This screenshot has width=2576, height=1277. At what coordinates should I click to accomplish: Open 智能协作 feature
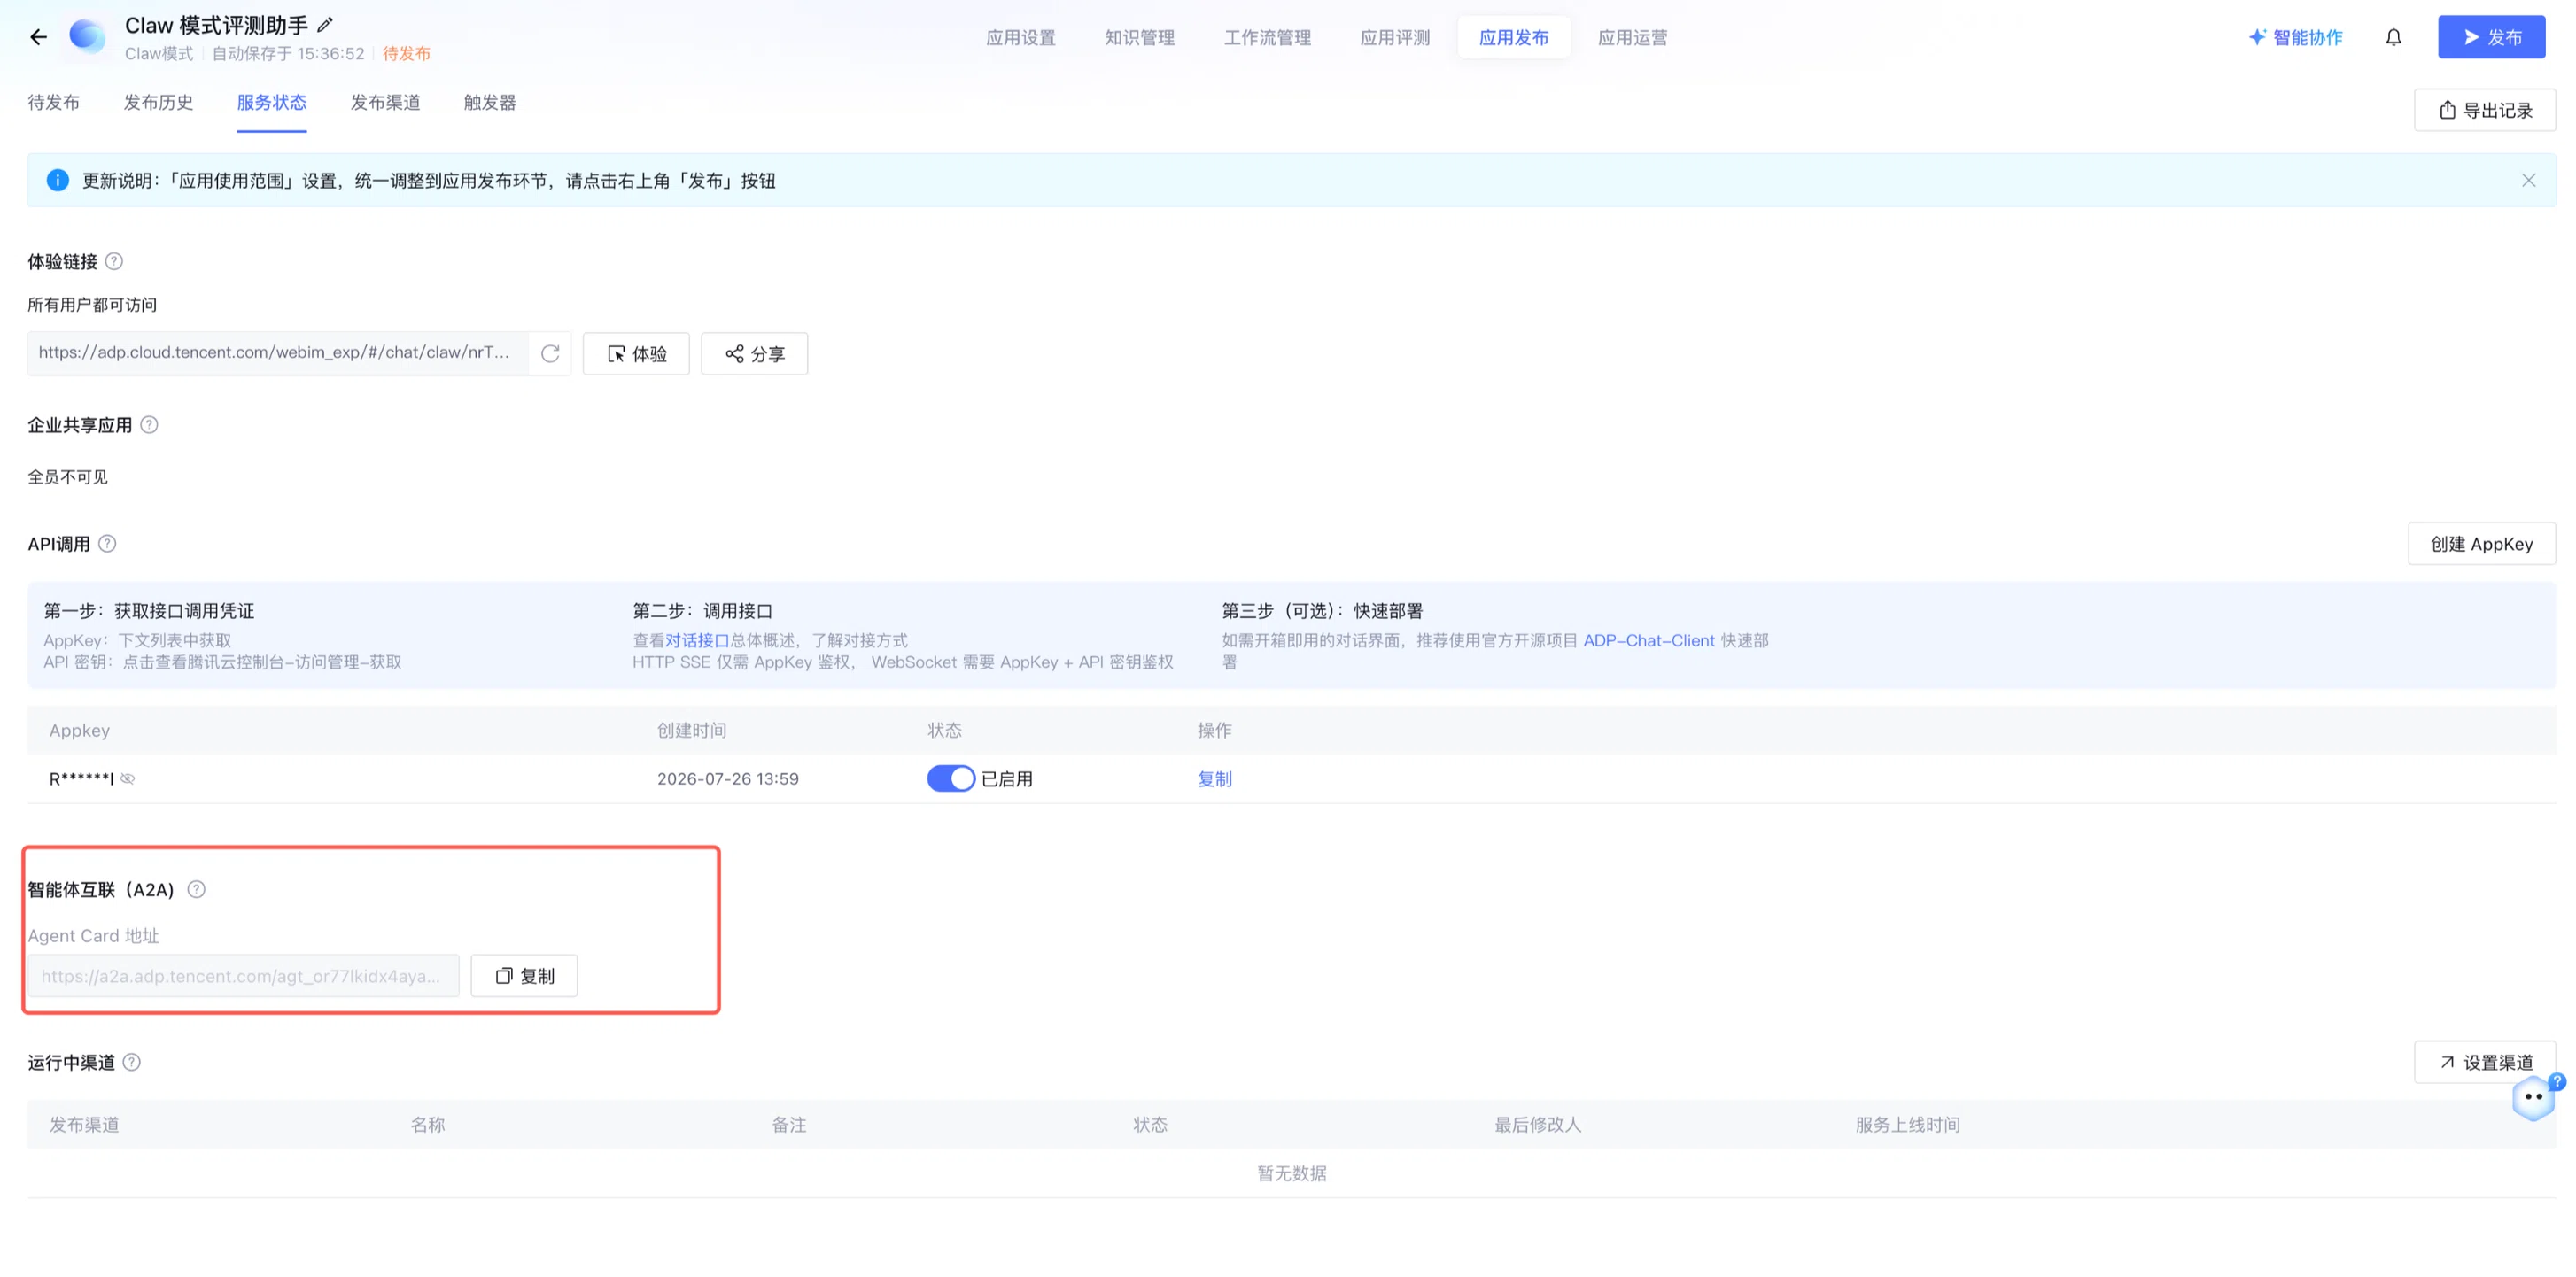(2295, 38)
